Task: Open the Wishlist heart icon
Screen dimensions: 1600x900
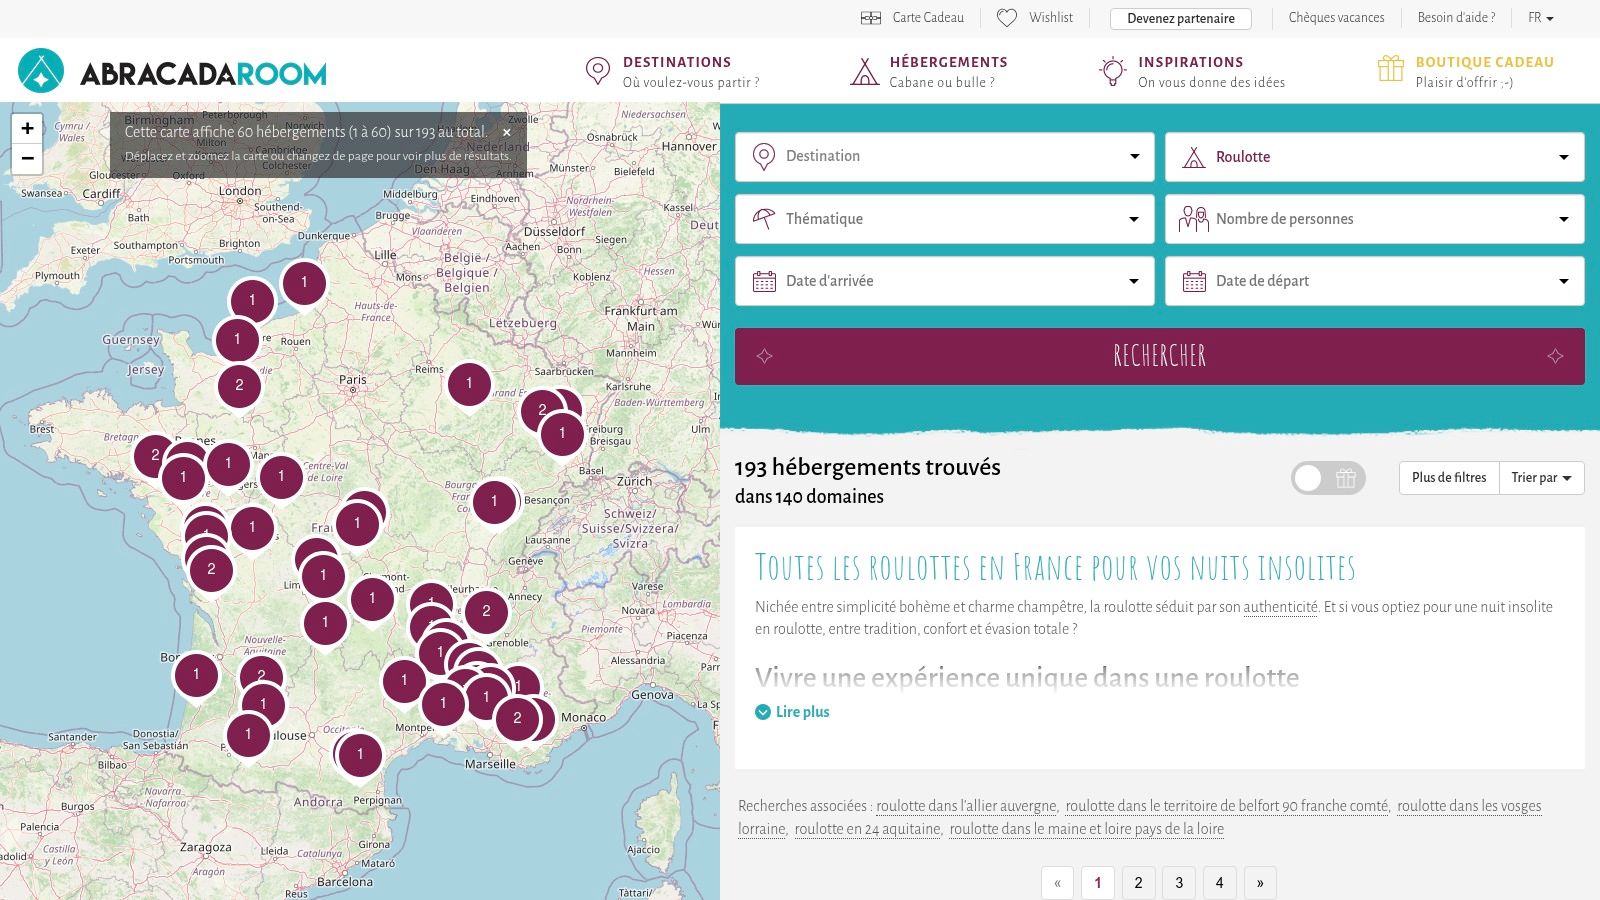Action: click(x=1007, y=18)
